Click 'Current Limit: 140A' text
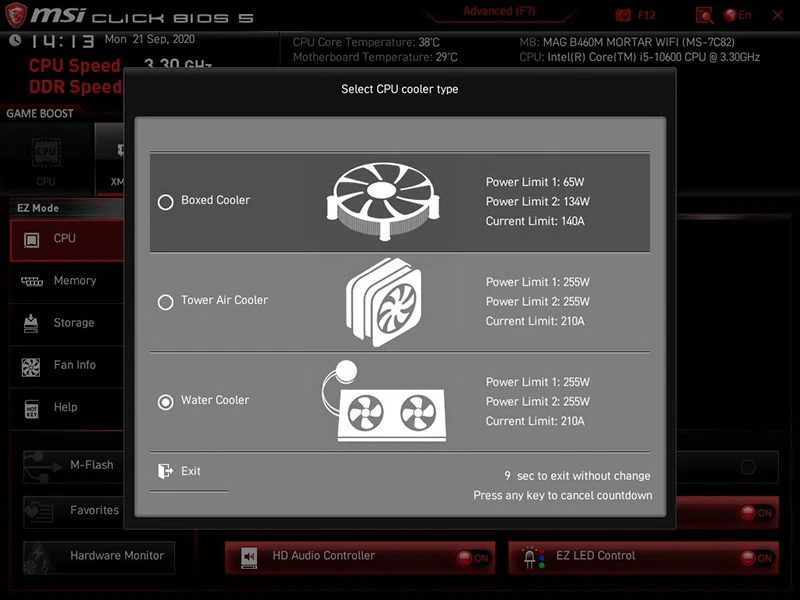Image resolution: width=800 pixels, height=600 pixels. click(535, 221)
